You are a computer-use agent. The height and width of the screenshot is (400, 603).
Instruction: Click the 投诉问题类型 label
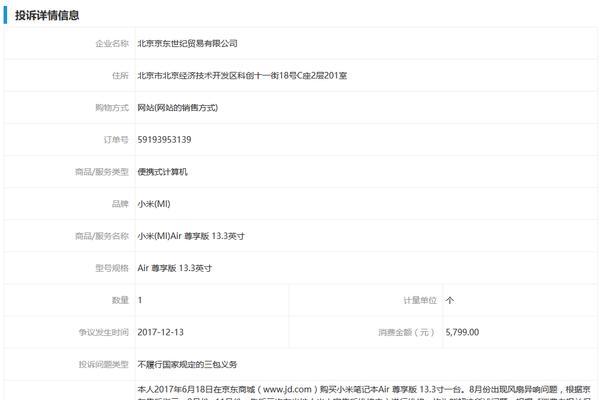click(104, 364)
